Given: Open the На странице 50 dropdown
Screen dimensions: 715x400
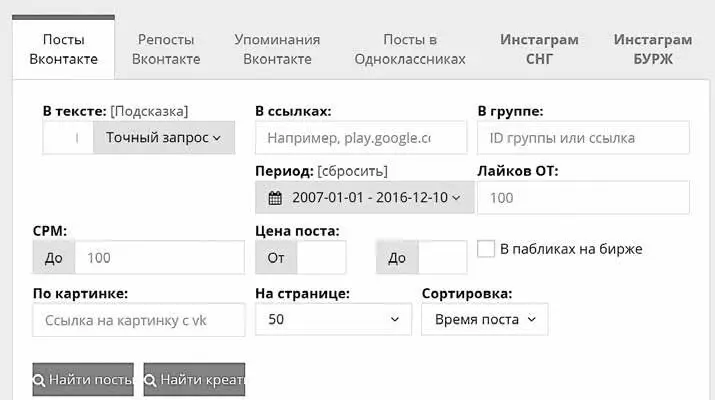Looking at the screenshot, I should (x=333, y=319).
